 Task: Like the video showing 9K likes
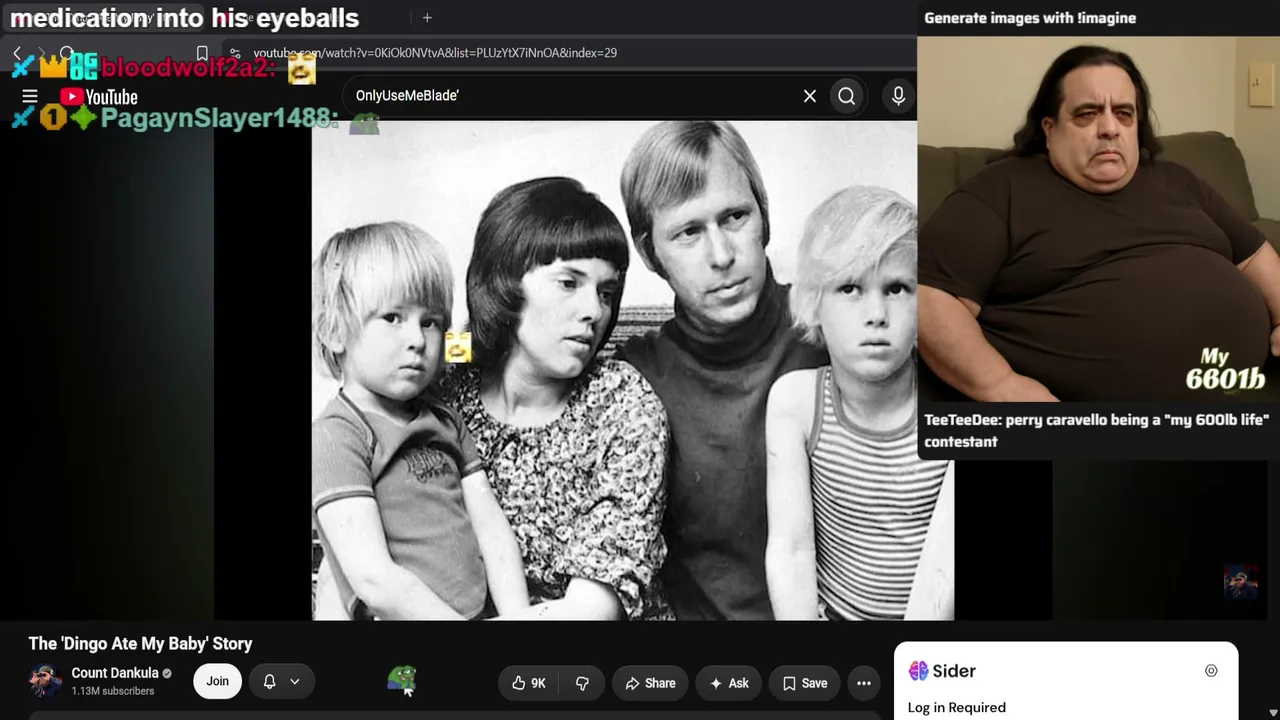528,683
